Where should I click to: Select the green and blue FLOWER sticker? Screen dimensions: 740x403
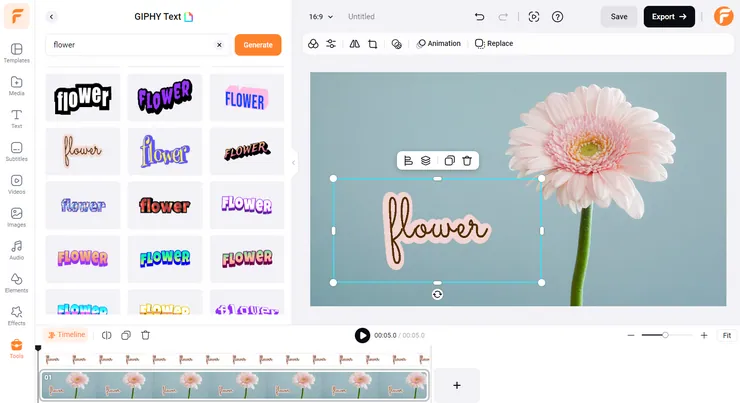[165, 259]
